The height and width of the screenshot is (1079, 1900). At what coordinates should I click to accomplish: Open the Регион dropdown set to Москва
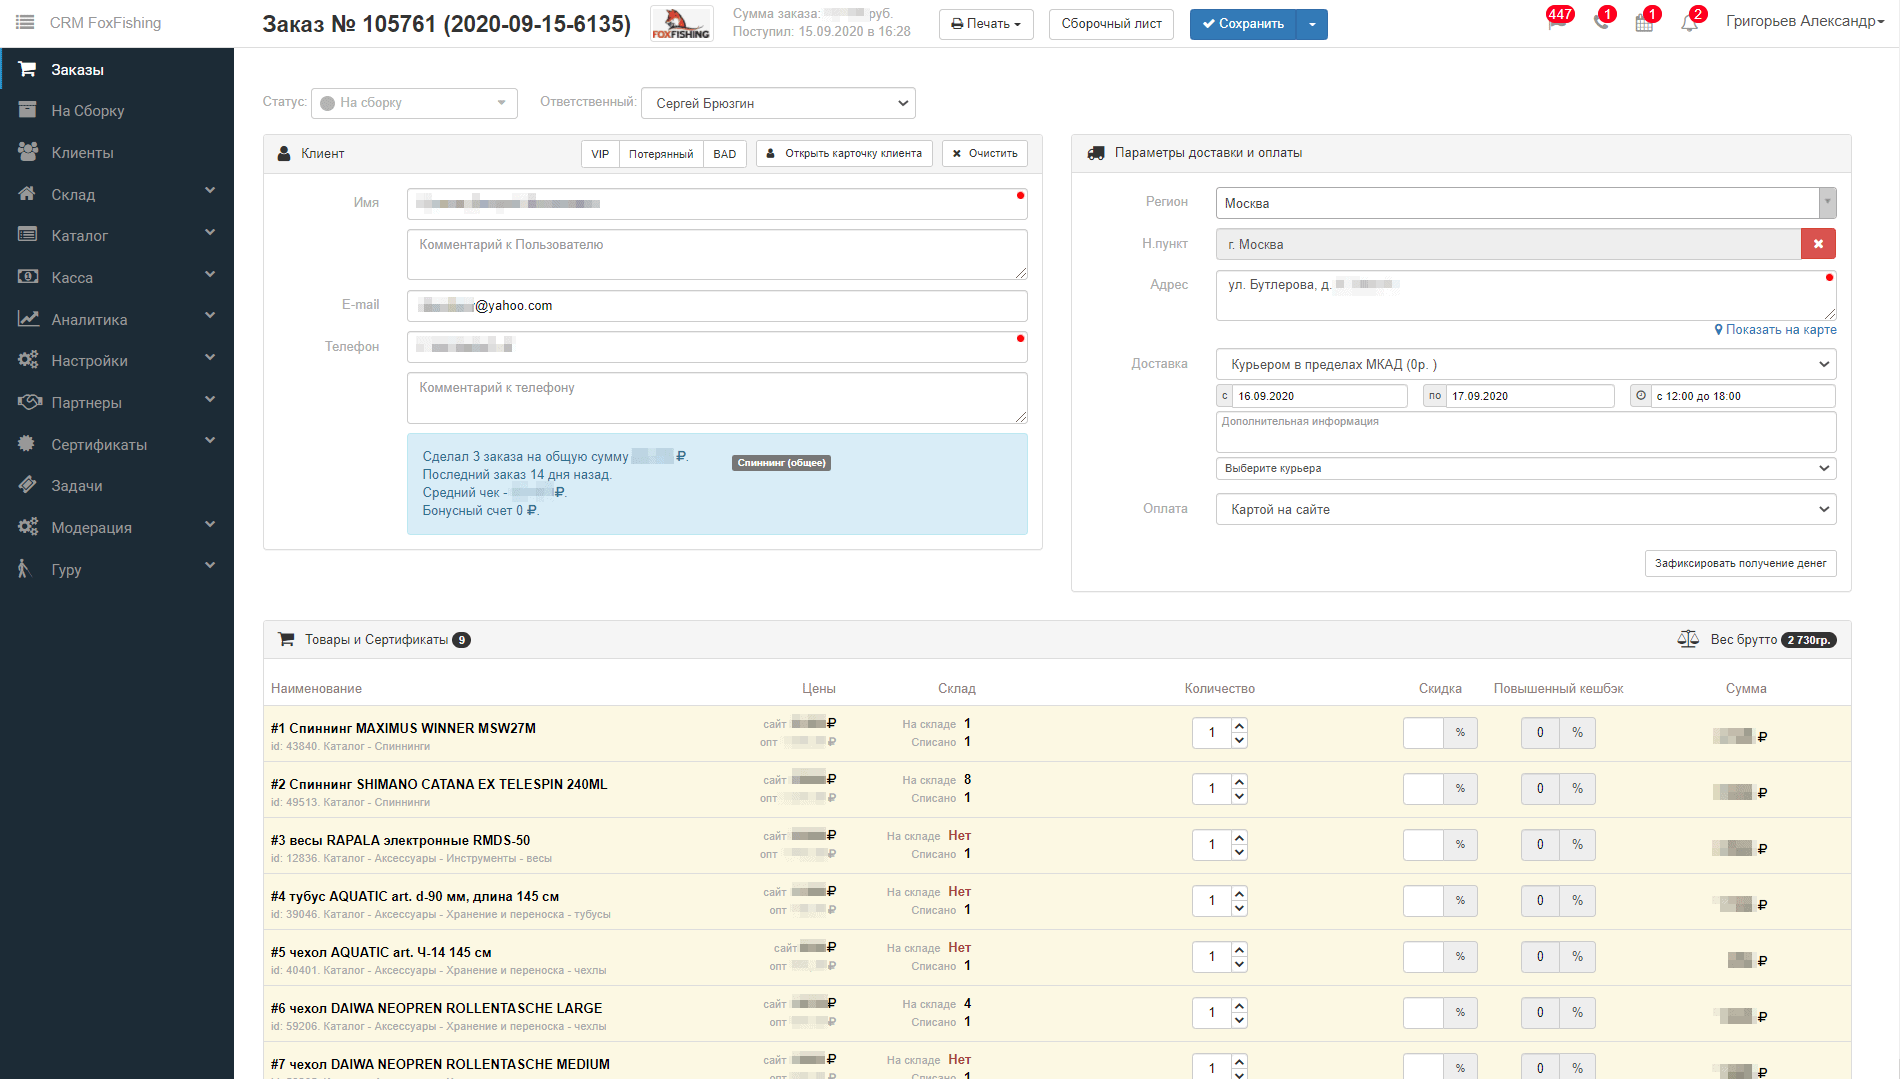point(1526,203)
